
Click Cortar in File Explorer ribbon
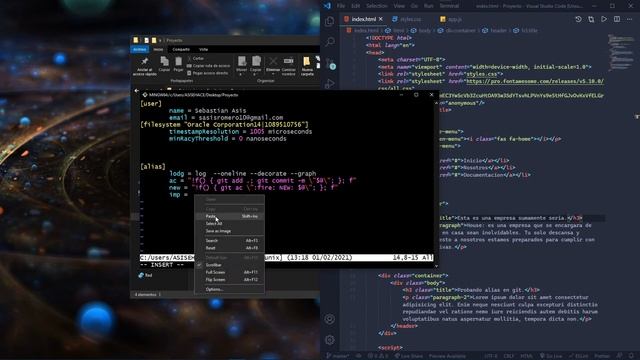click(x=196, y=59)
